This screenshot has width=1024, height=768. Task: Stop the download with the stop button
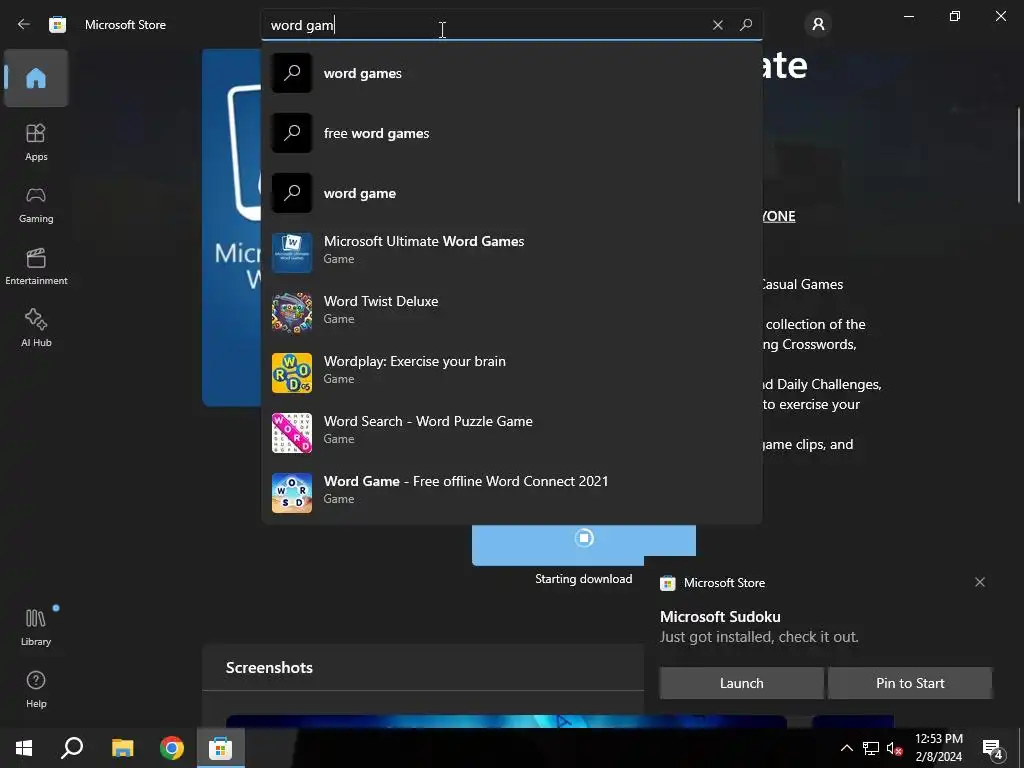tap(584, 538)
